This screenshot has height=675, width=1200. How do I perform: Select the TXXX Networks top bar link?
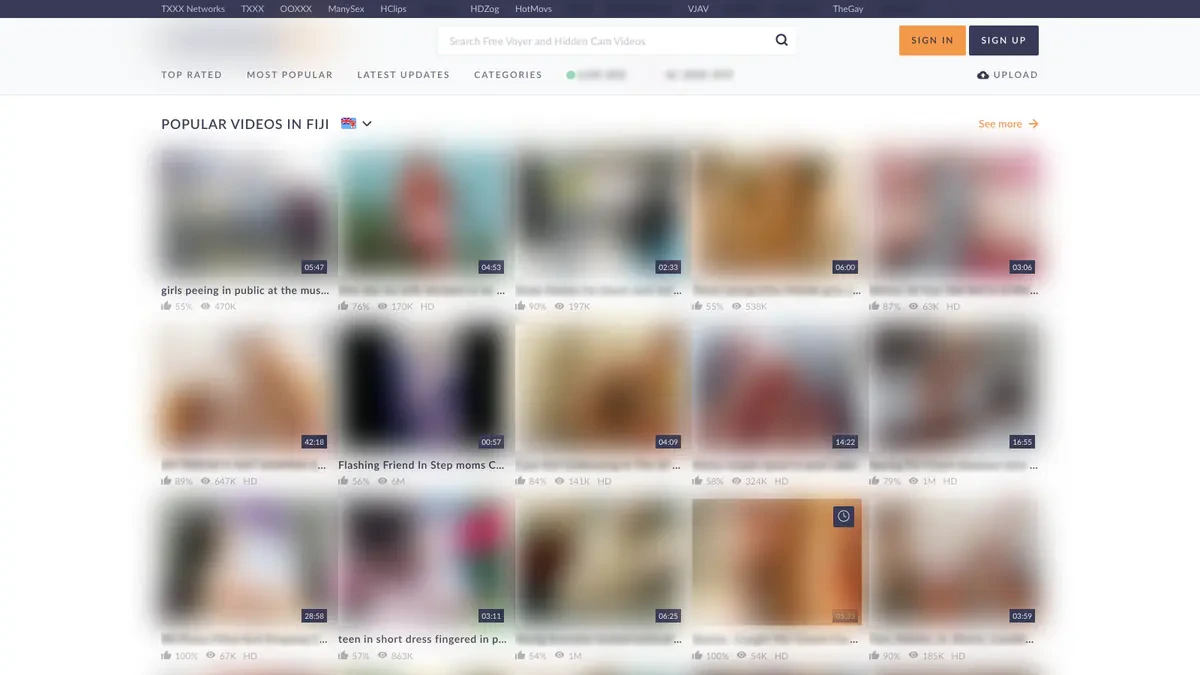click(x=193, y=9)
